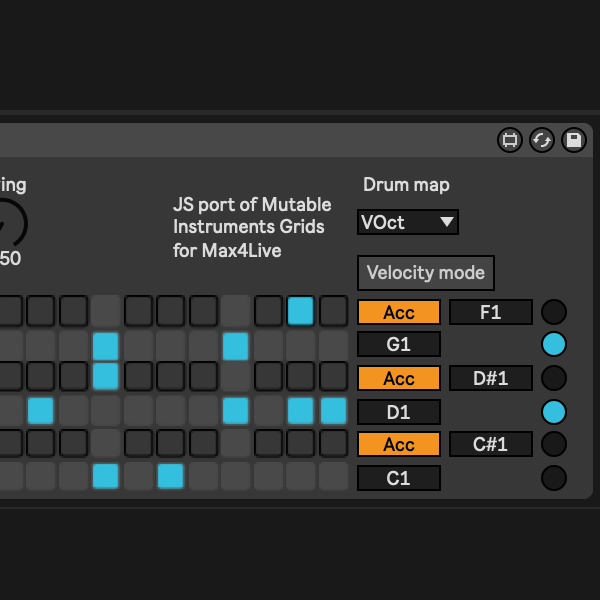Click the hot-swap preset arrows icon
The height and width of the screenshot is (600, 600).
coord(542,140)
